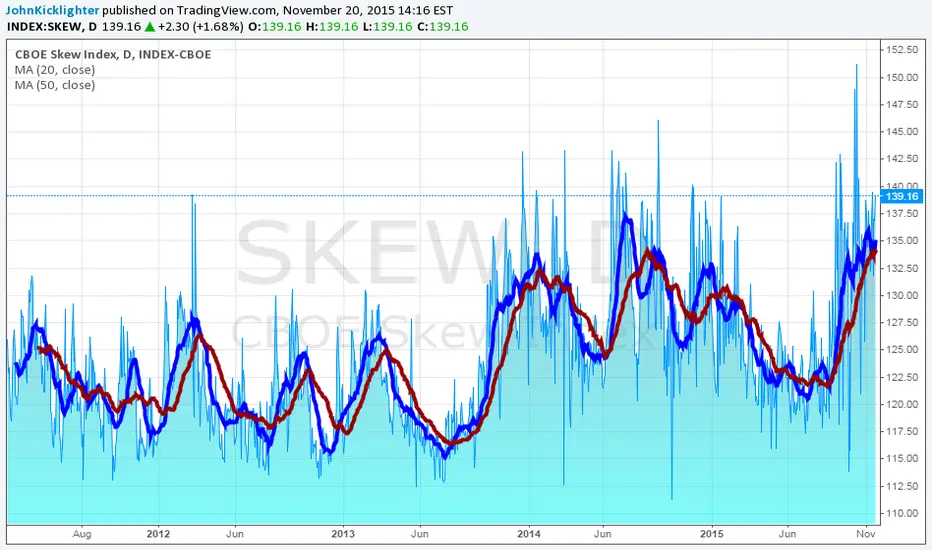Click the close value C:139.16
932x550 pixels.
click(x=443, y=27)
